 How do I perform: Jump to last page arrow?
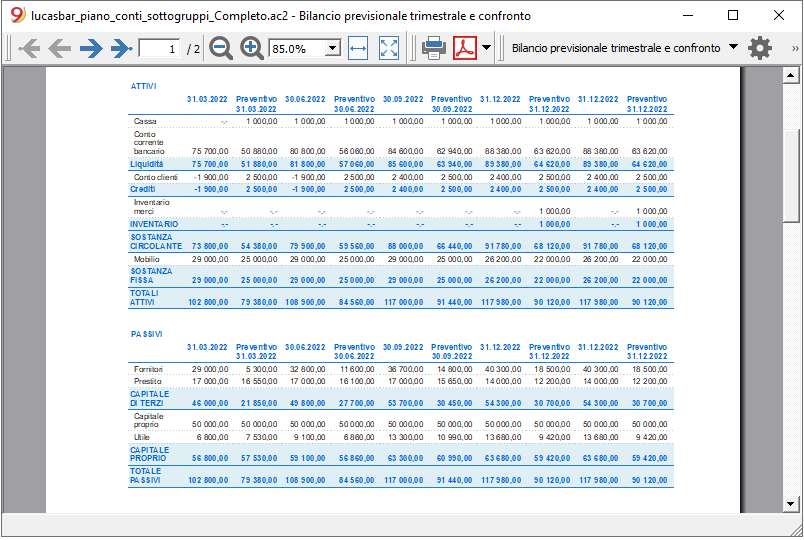pos(122,49)
